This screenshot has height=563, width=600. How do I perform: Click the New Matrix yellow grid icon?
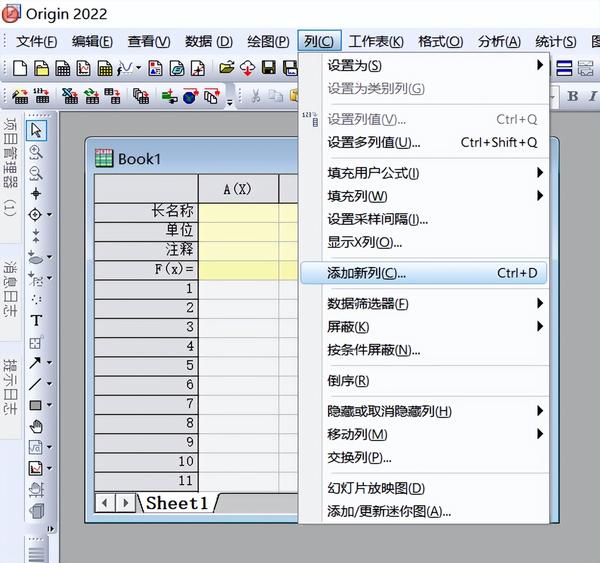tap(104, 69)
